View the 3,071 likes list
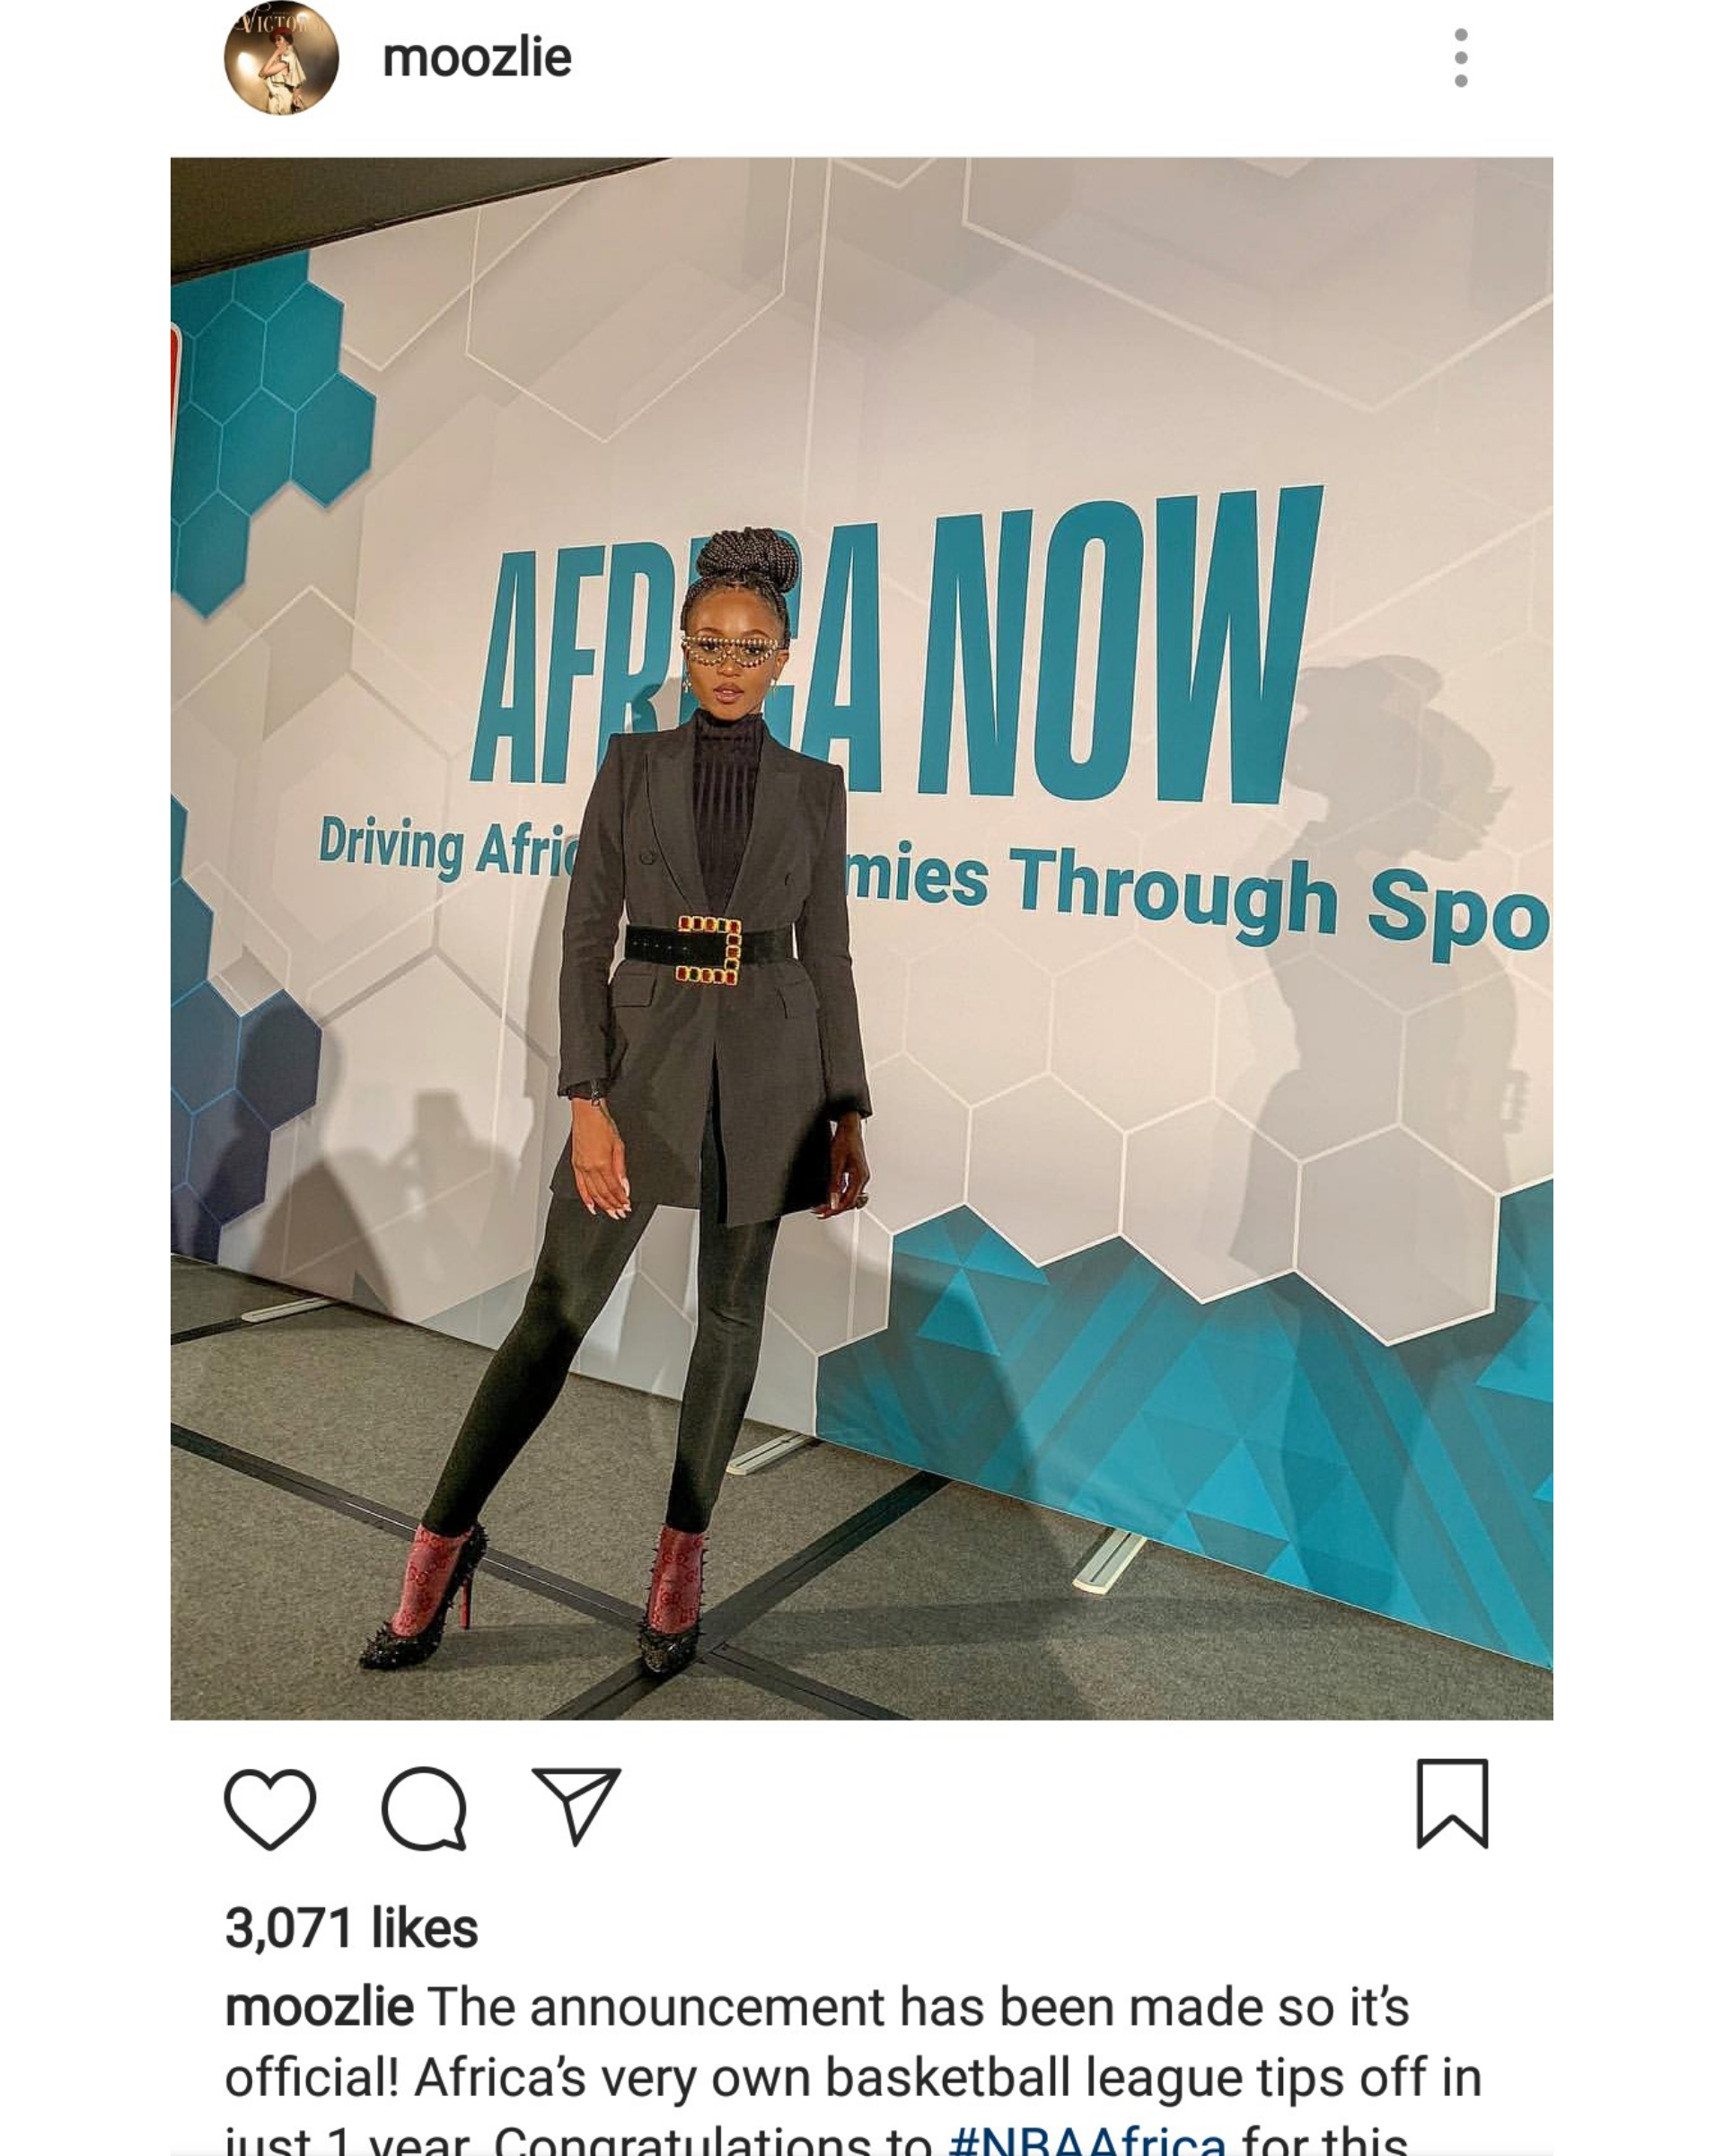 tap(351, 1927)
